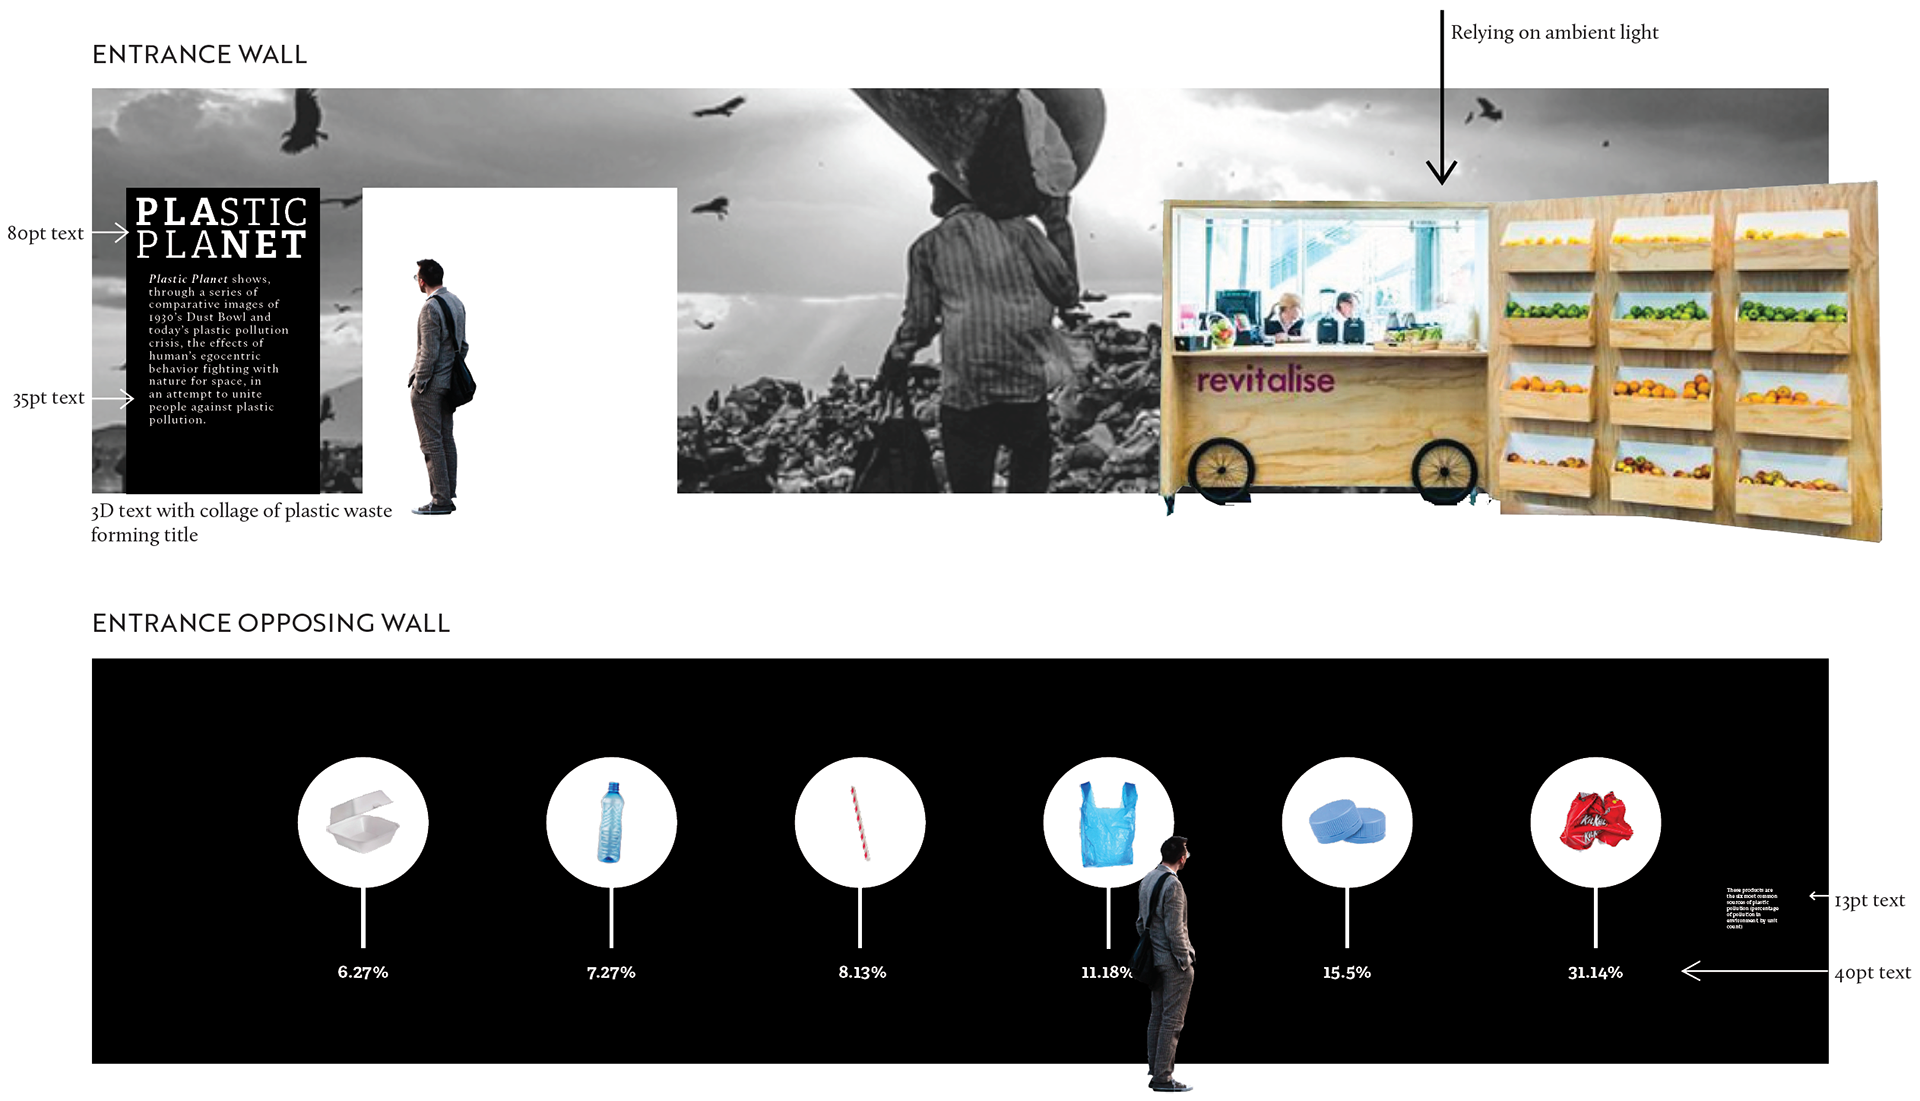
Task: Click the blue bottle caps icon
Action: tap(1347, 822)
